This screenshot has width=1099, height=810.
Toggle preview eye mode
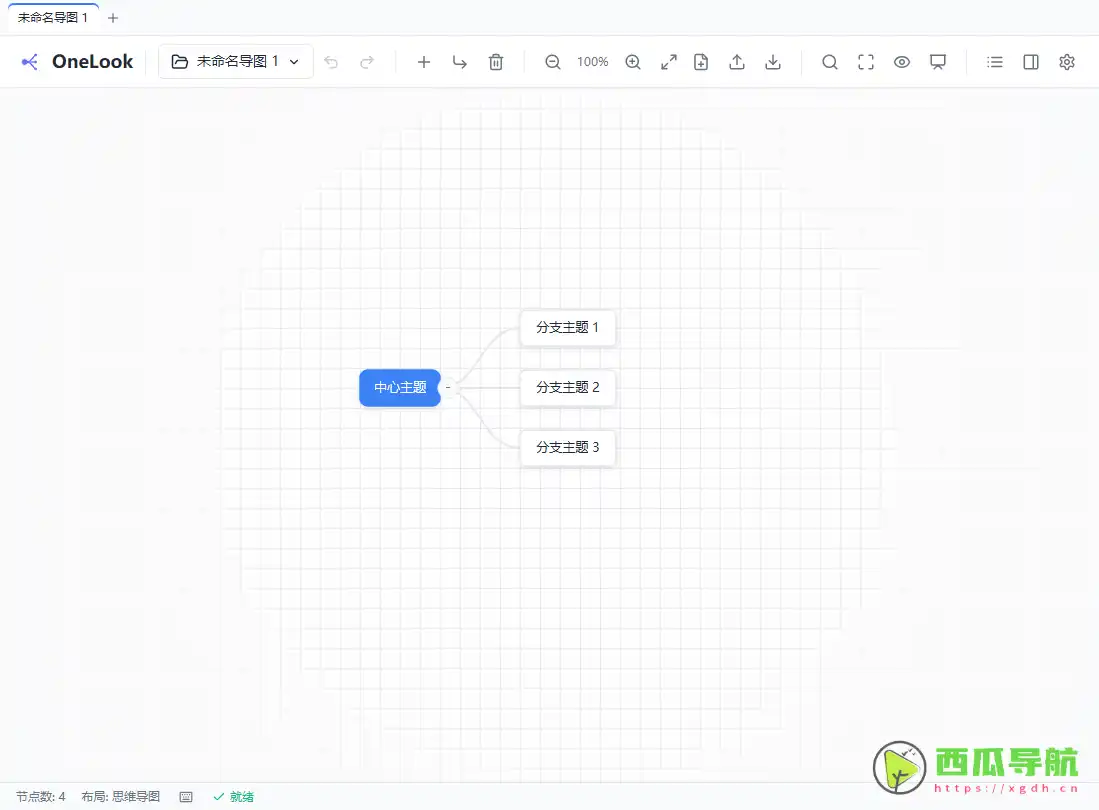(902, 61)
